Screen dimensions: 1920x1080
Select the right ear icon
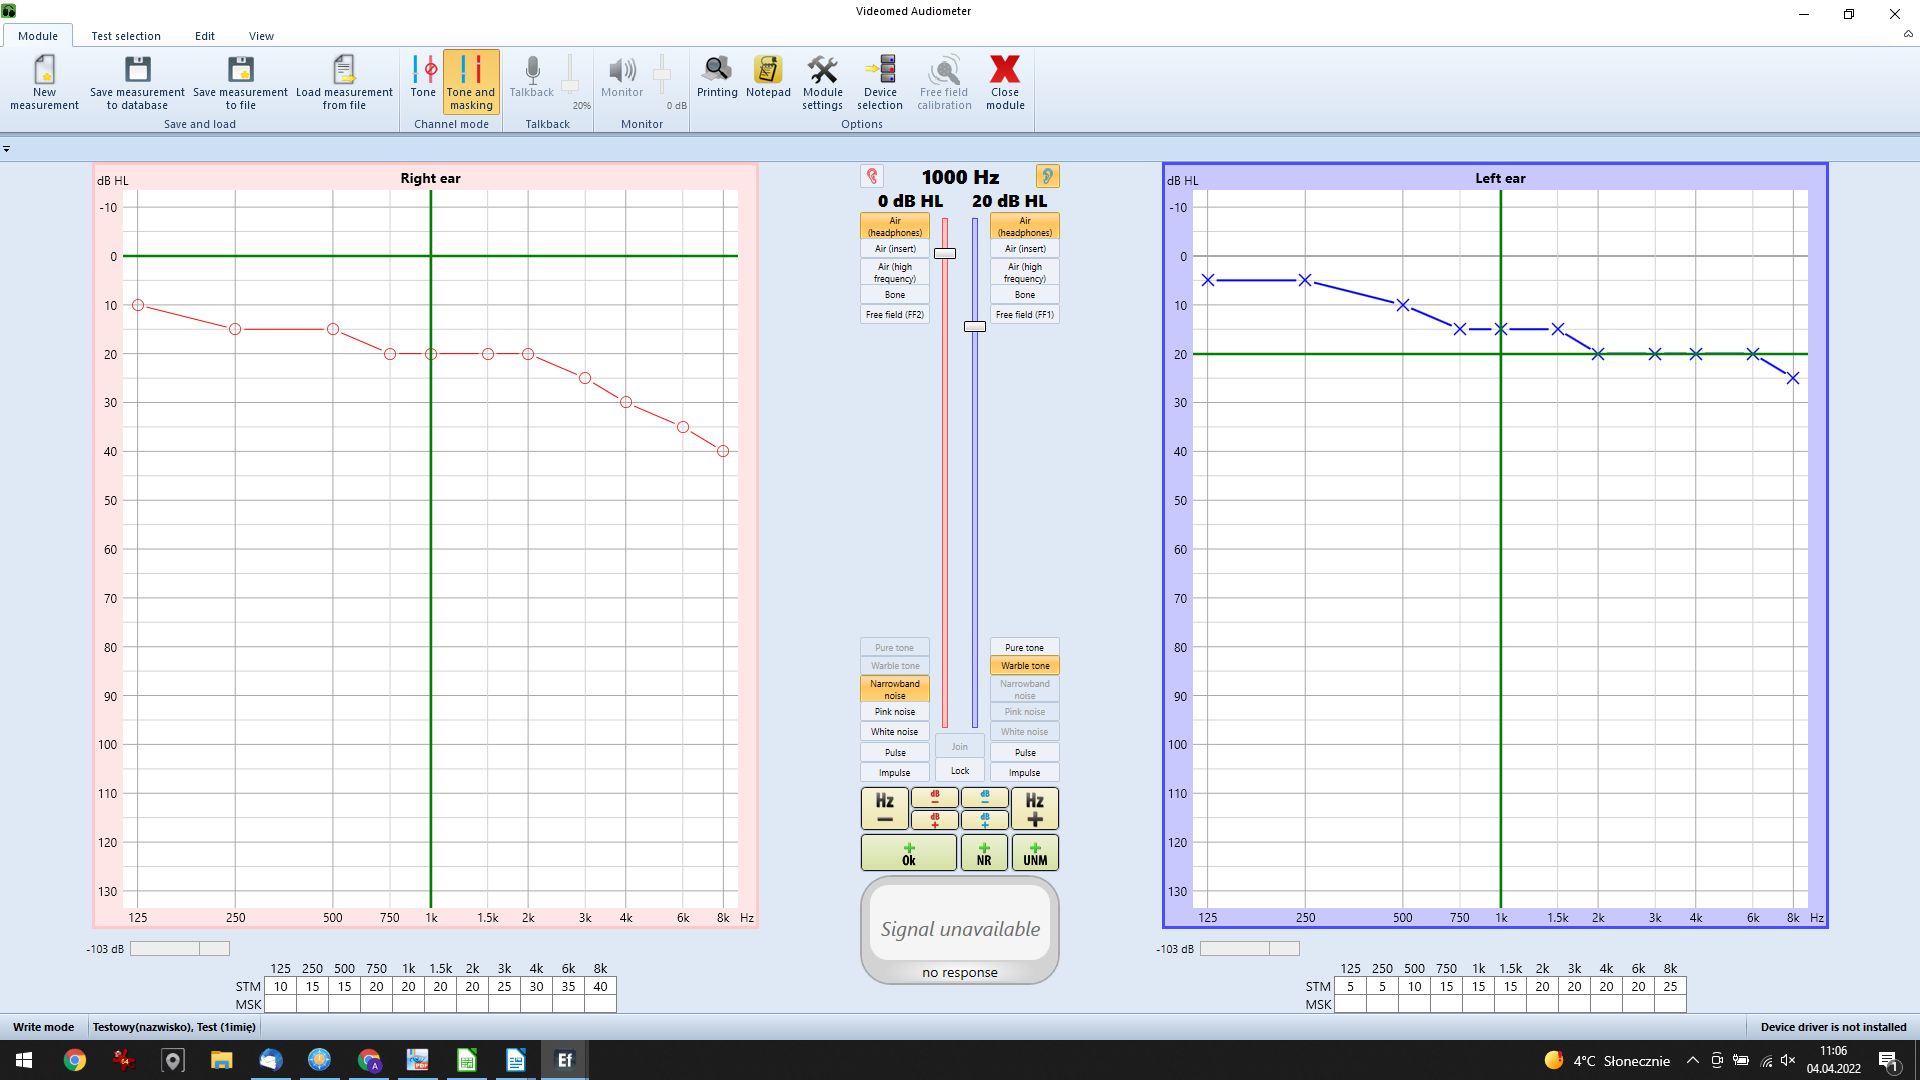click(872, 177)
